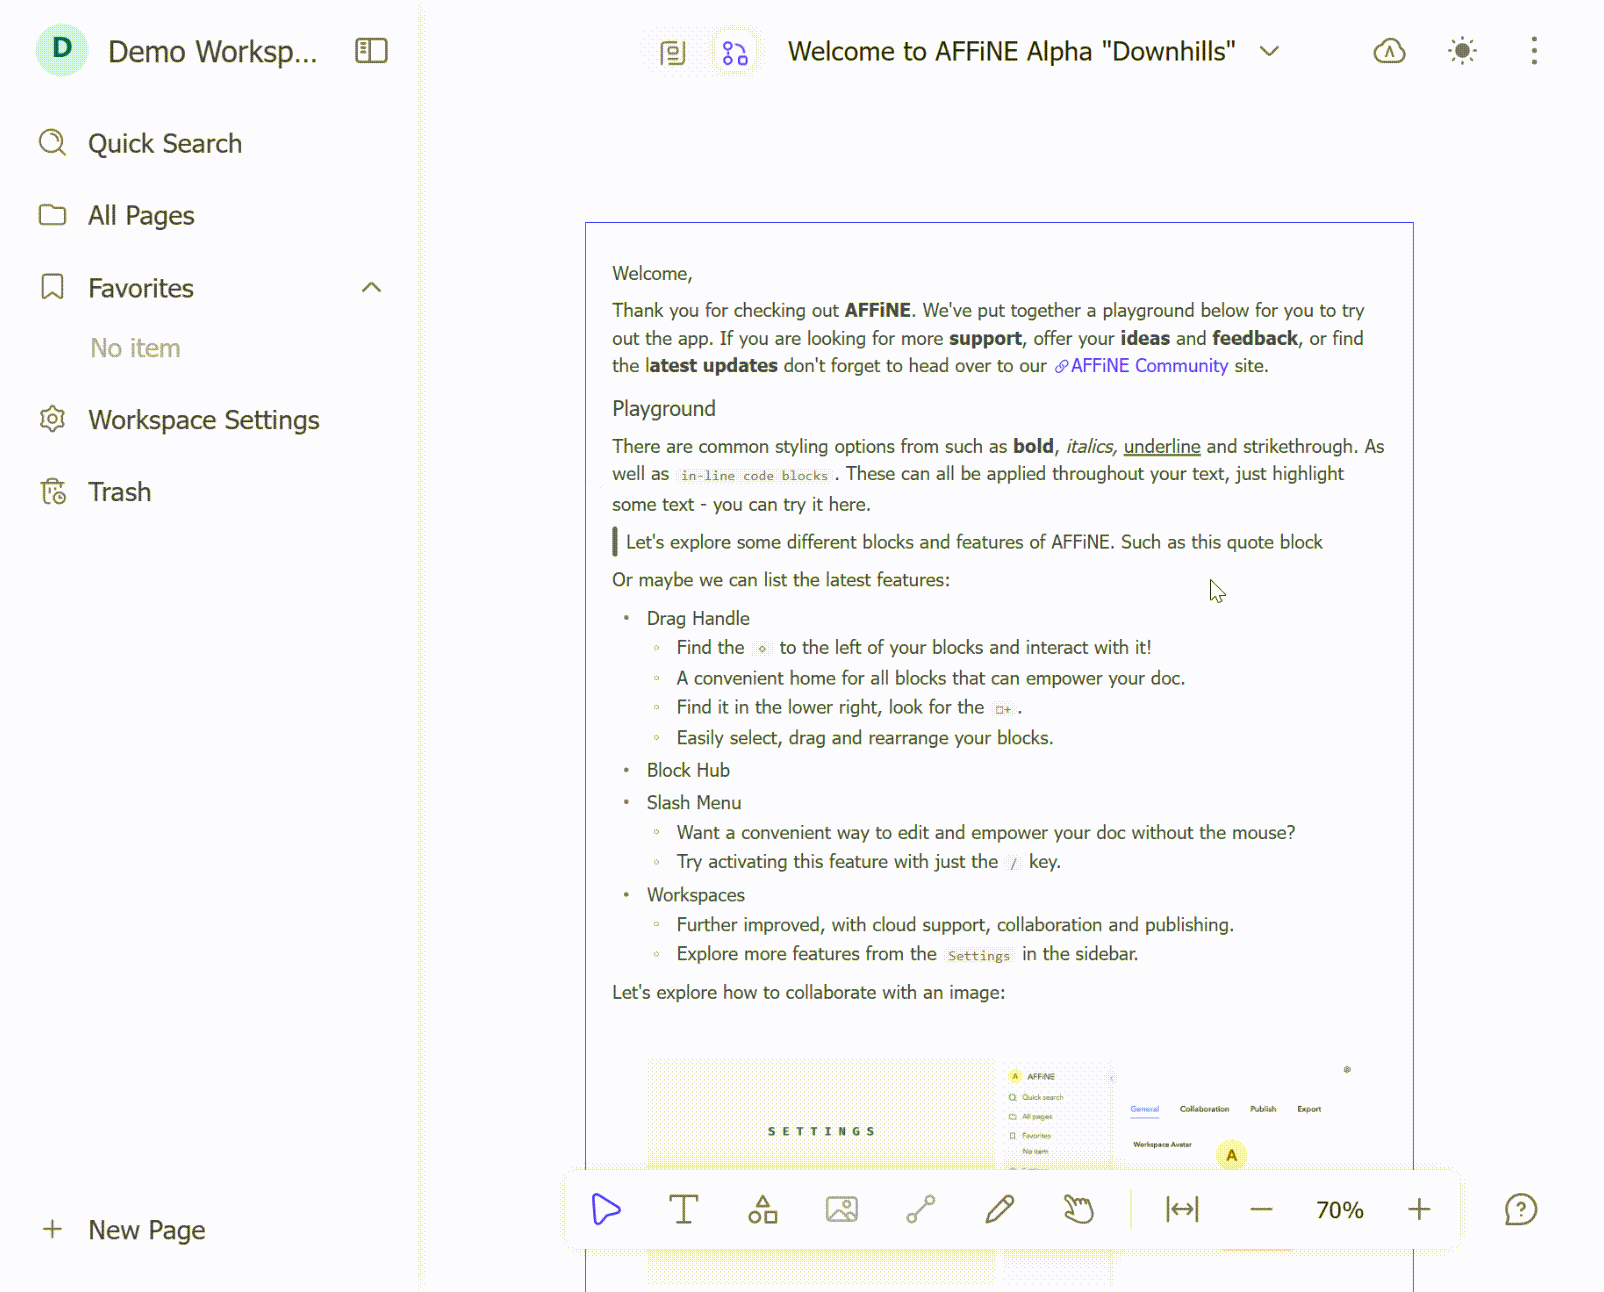Toggle the light/dark theme sun icon
1604x1292 pixels.
[1462, 51]
